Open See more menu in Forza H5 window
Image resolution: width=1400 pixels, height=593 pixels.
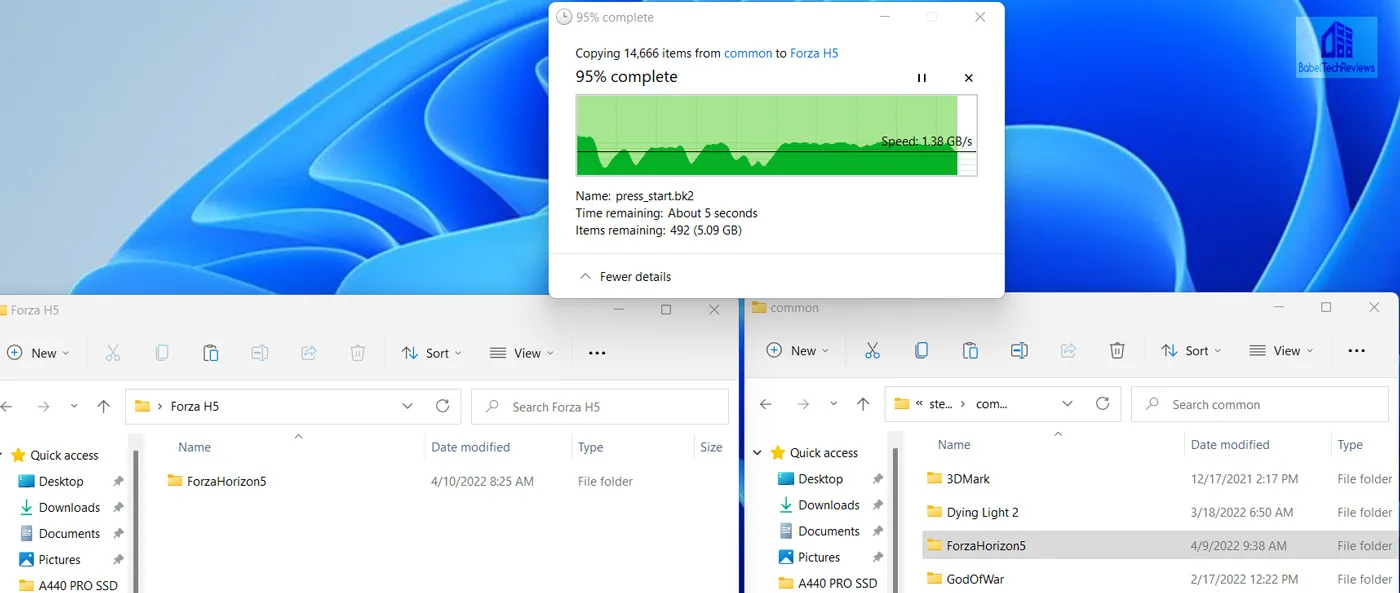(597, 353)
